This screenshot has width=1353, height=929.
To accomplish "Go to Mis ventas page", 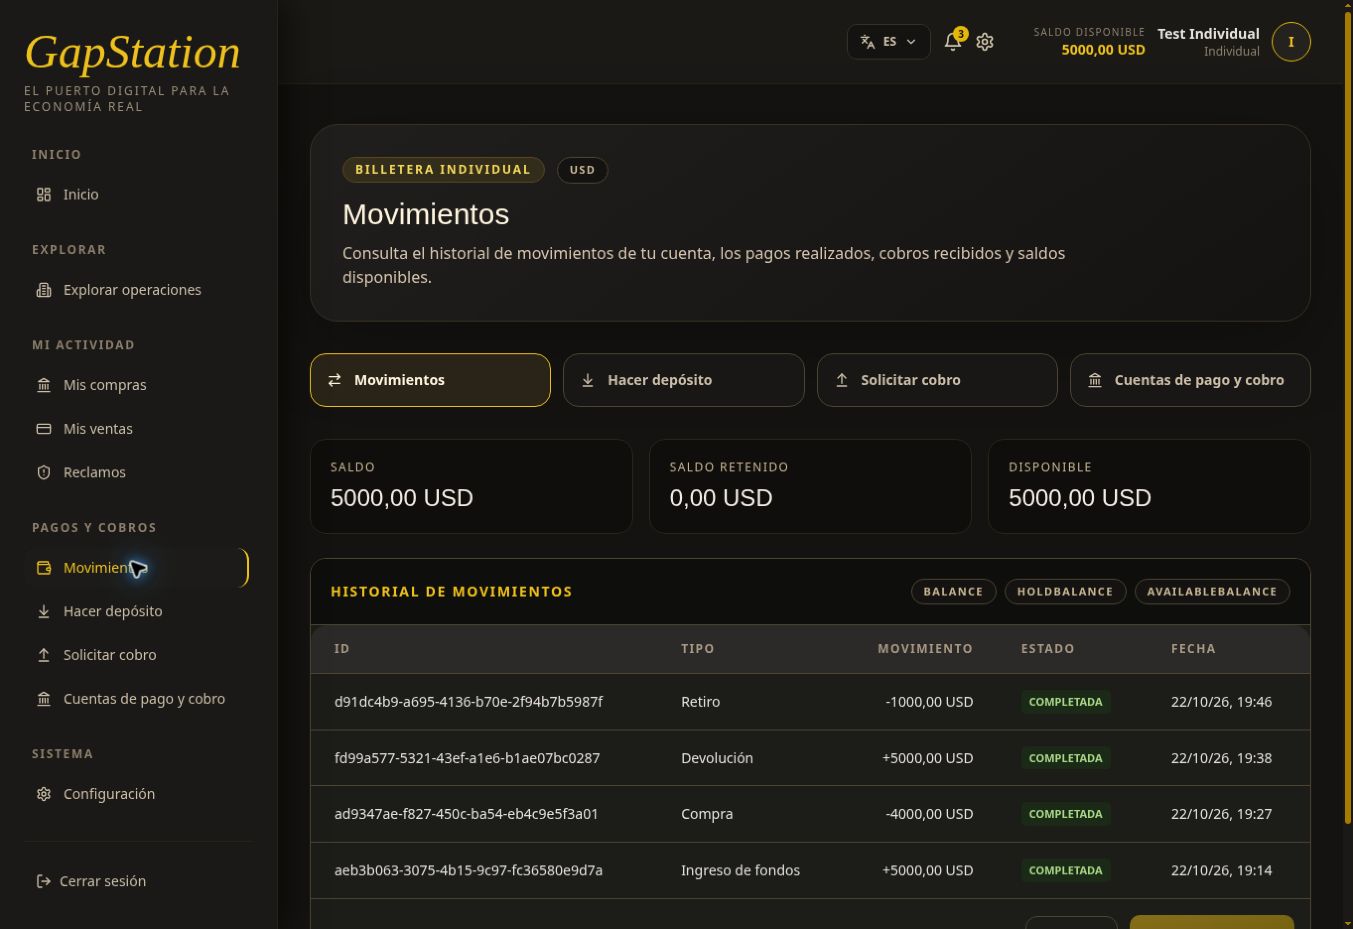I will 137,429.
